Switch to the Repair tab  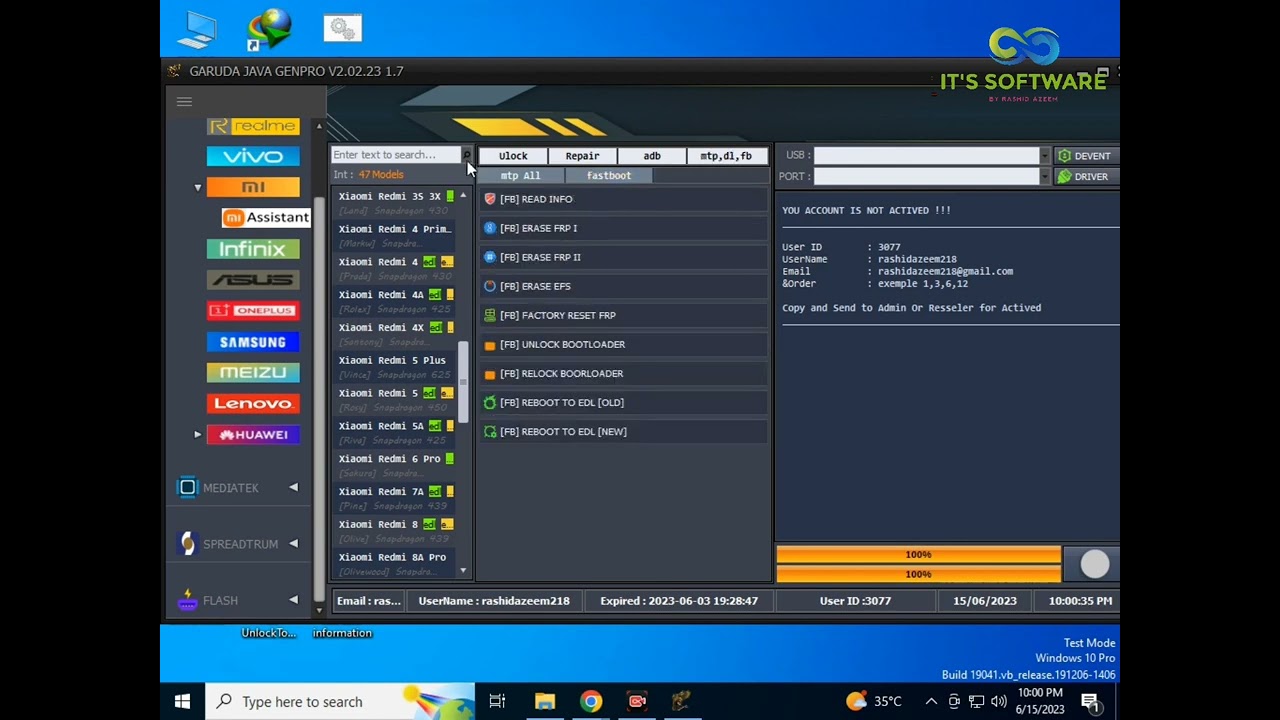click(582, 155)
